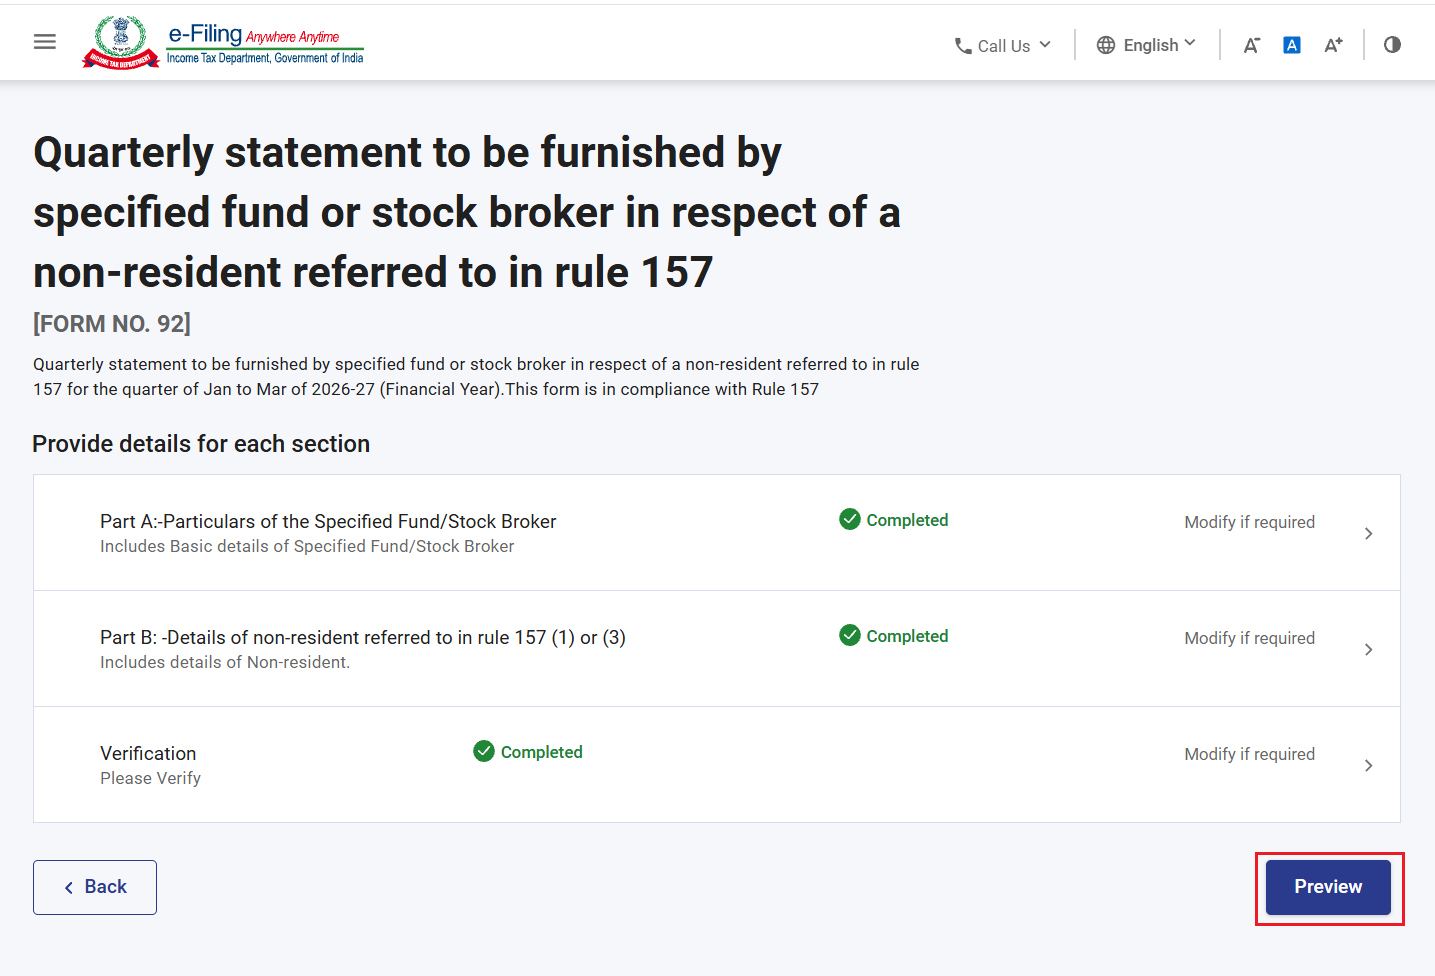Click the phone icon beside Call Us
The height and width of the screenshot is (976, 1435).
click(963, 46)
